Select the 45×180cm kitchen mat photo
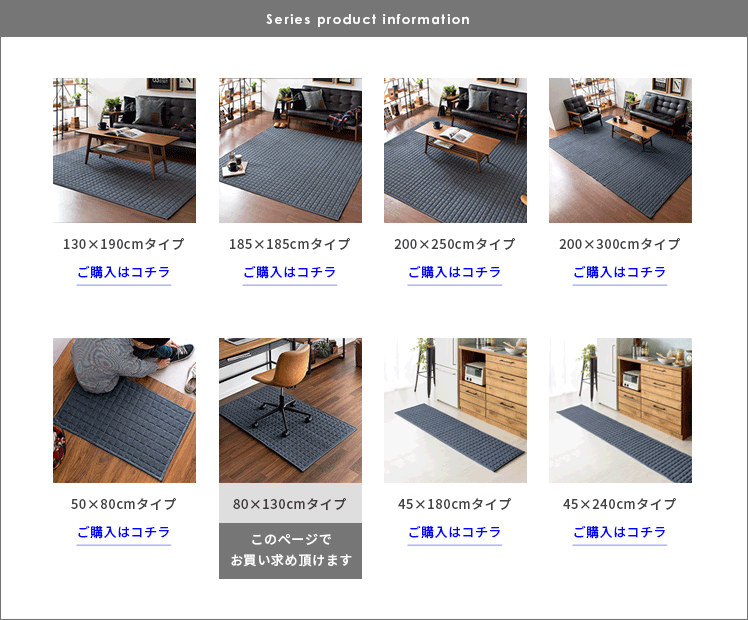 (455, 410)
